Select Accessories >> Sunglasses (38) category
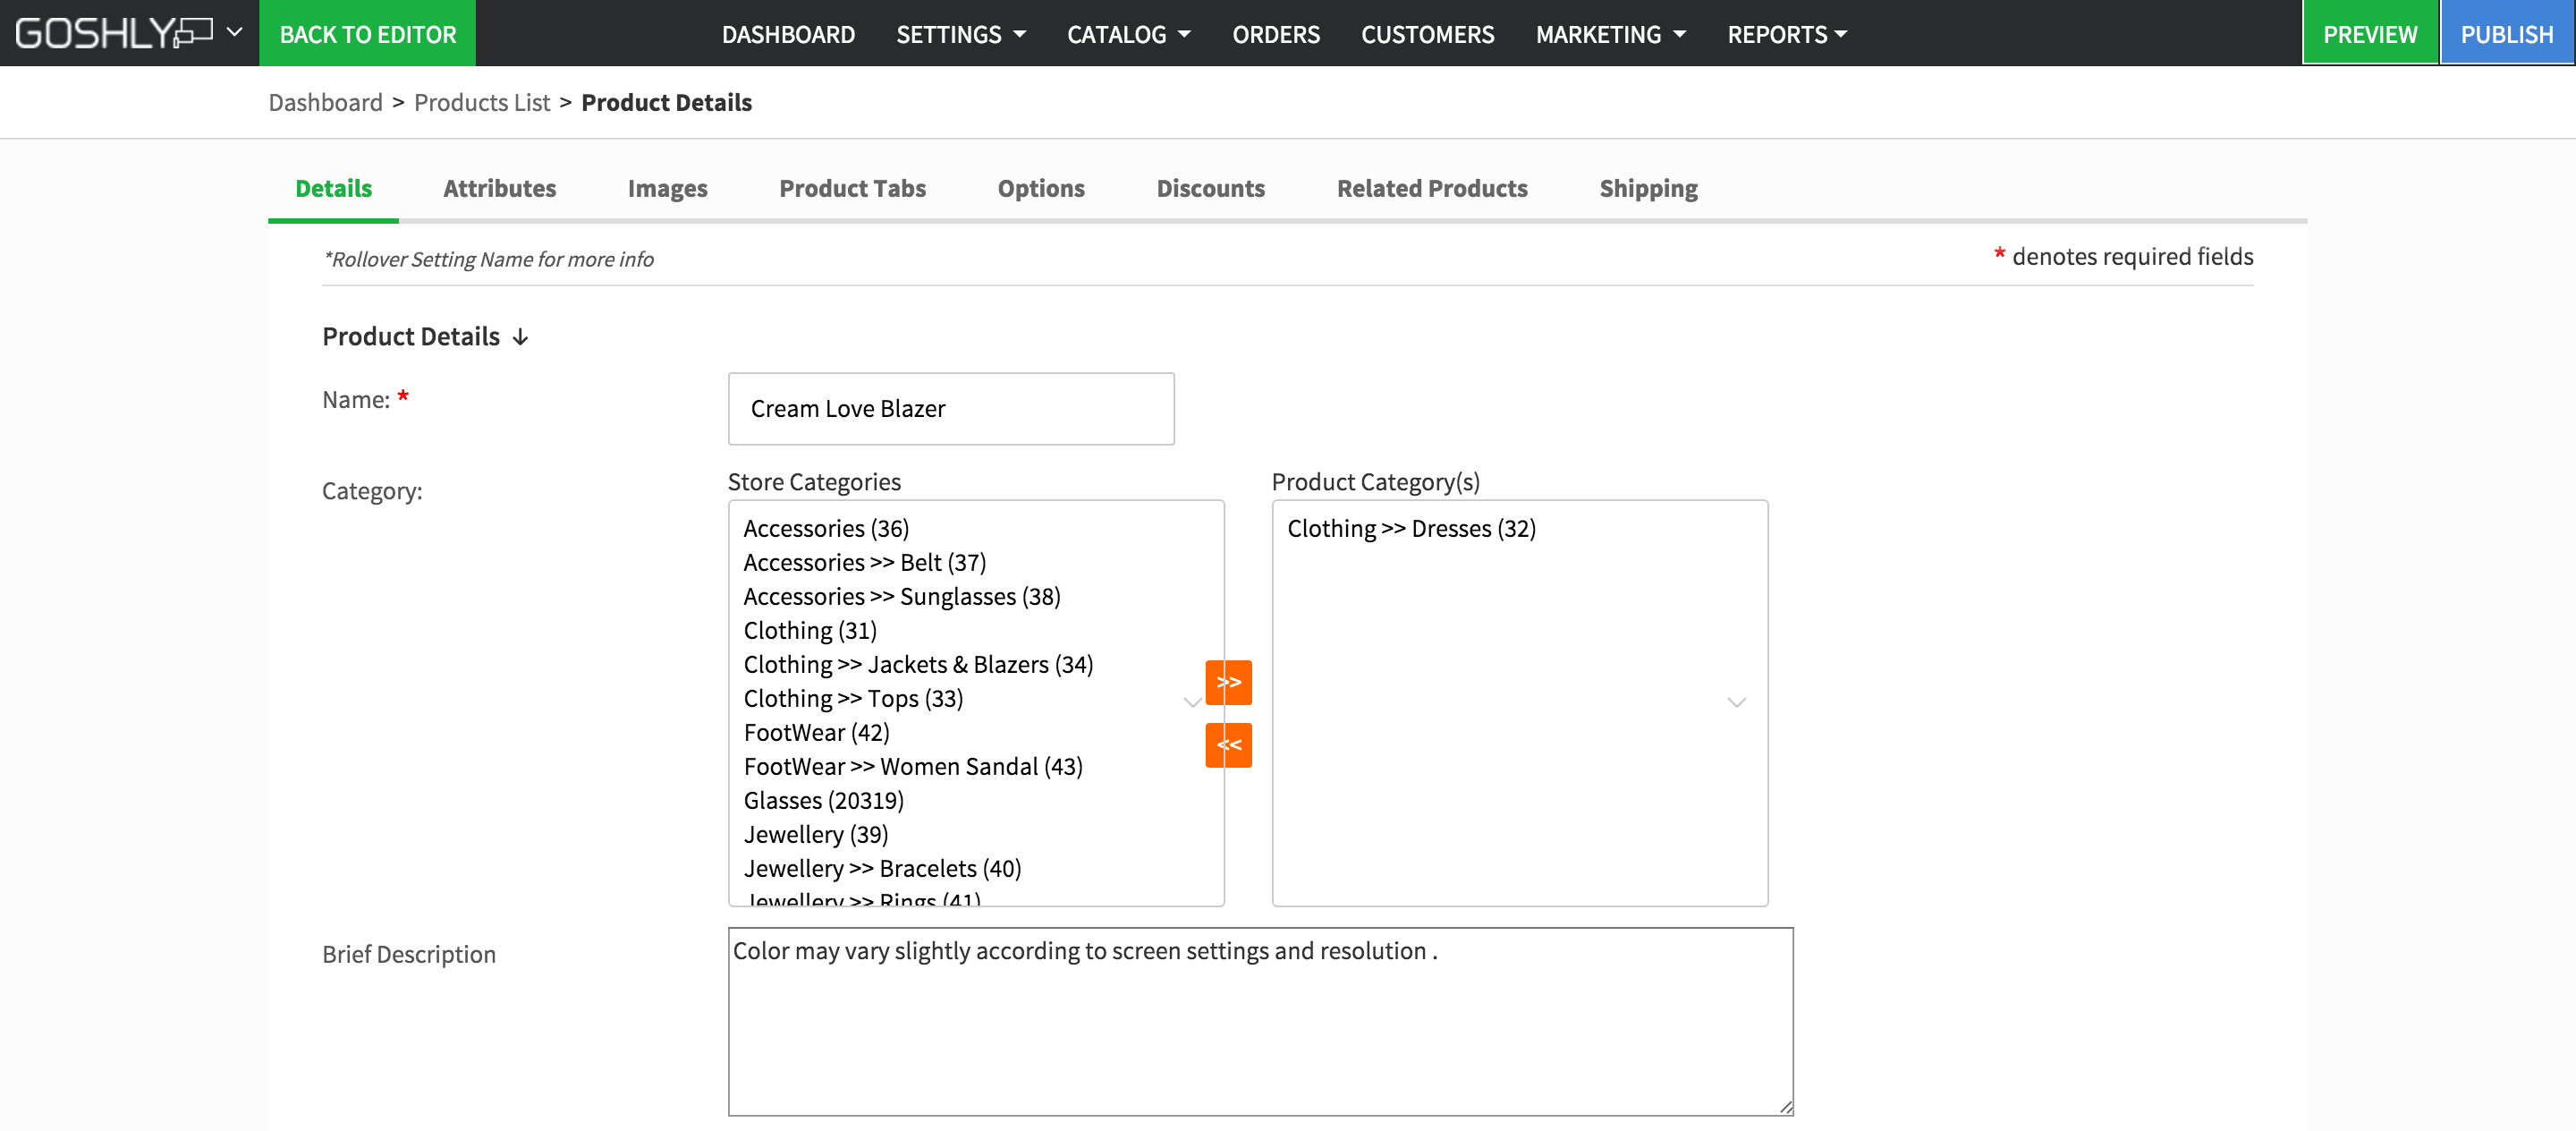The height and width of the screenshot is (1131, 2576). 901,596
